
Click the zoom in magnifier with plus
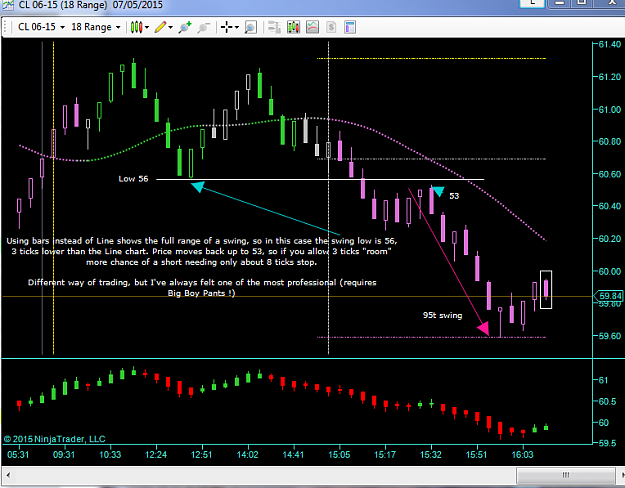(x=185, y=27)
